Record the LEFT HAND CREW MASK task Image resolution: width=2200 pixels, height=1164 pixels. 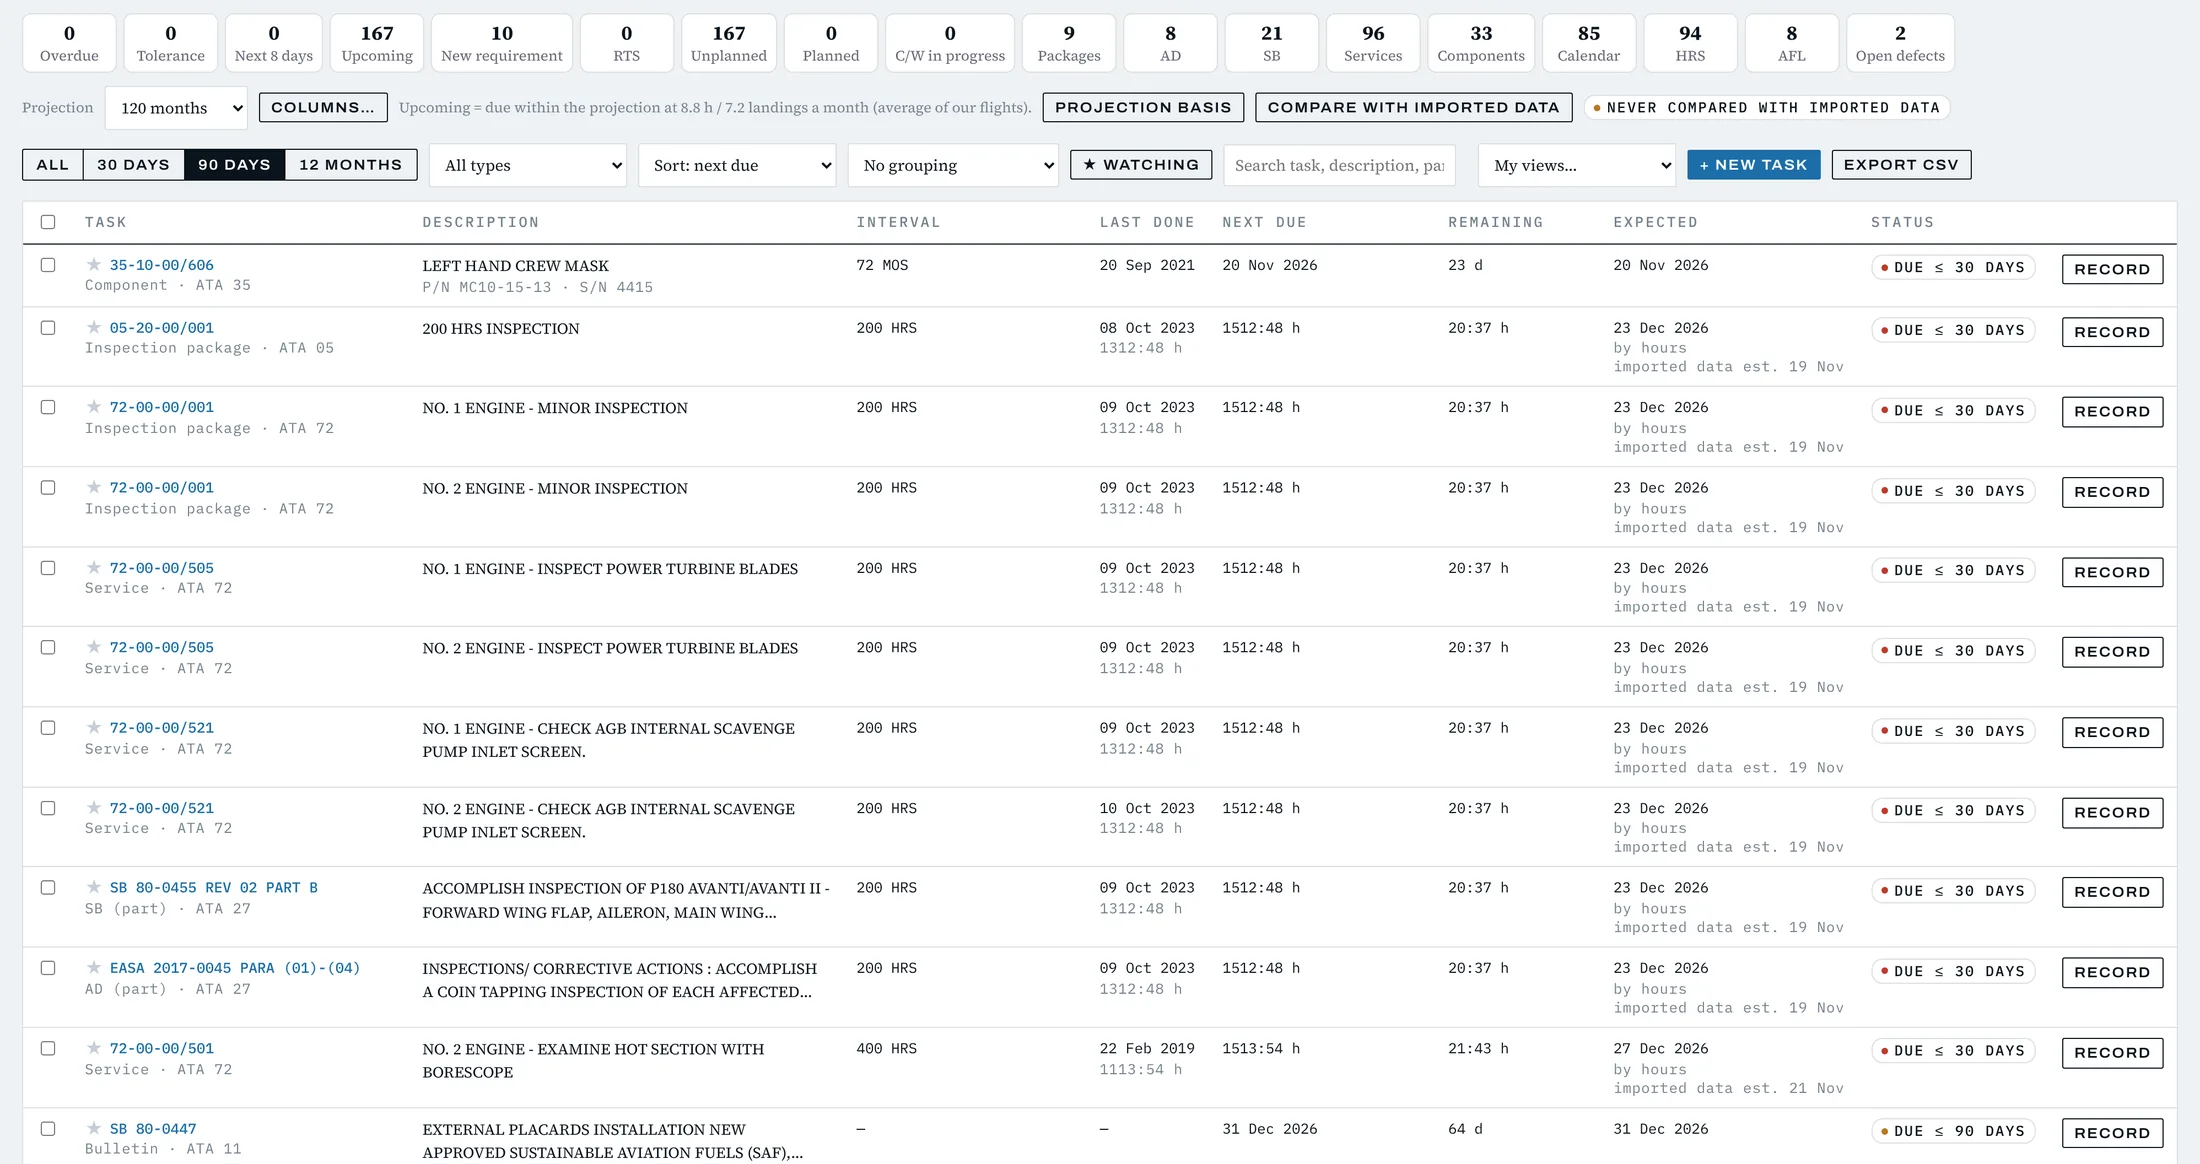click(x=2112, y=269)
